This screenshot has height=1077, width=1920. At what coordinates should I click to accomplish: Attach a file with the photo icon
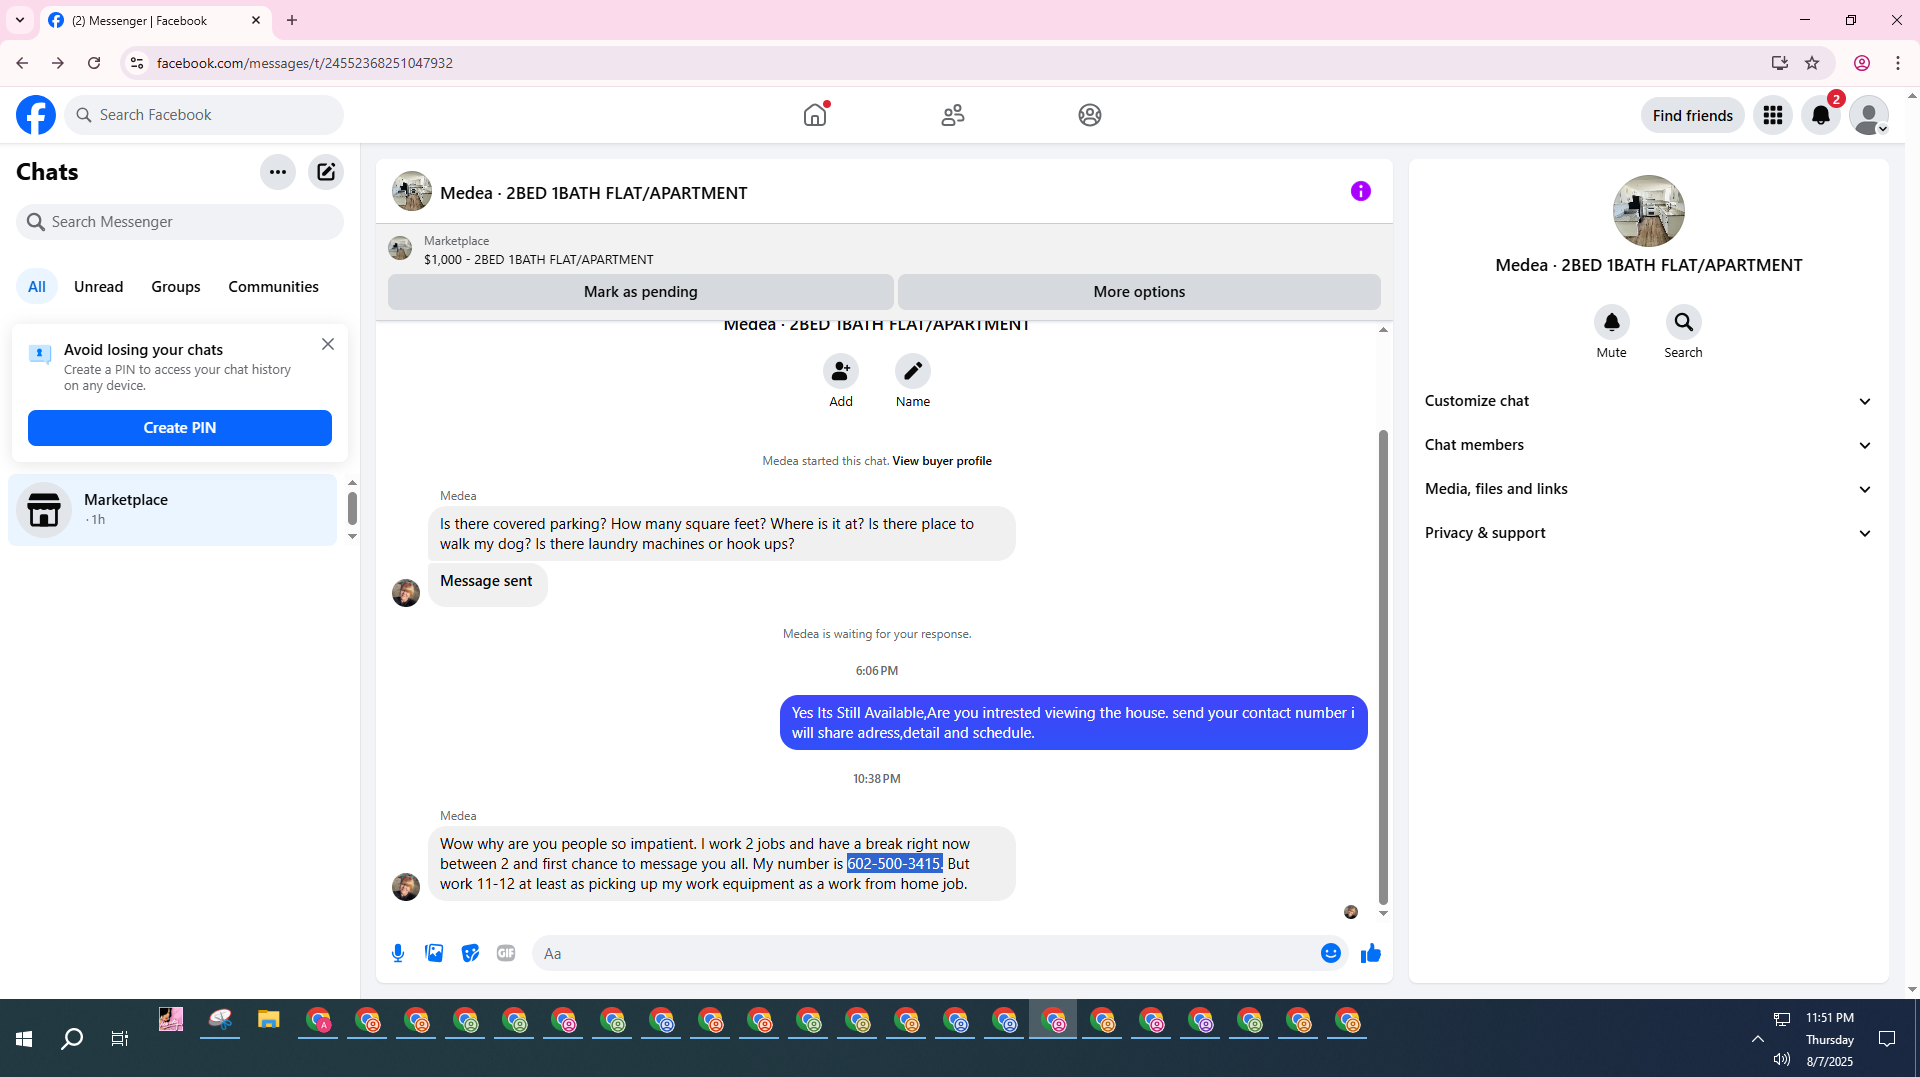[x=434, y=954]
